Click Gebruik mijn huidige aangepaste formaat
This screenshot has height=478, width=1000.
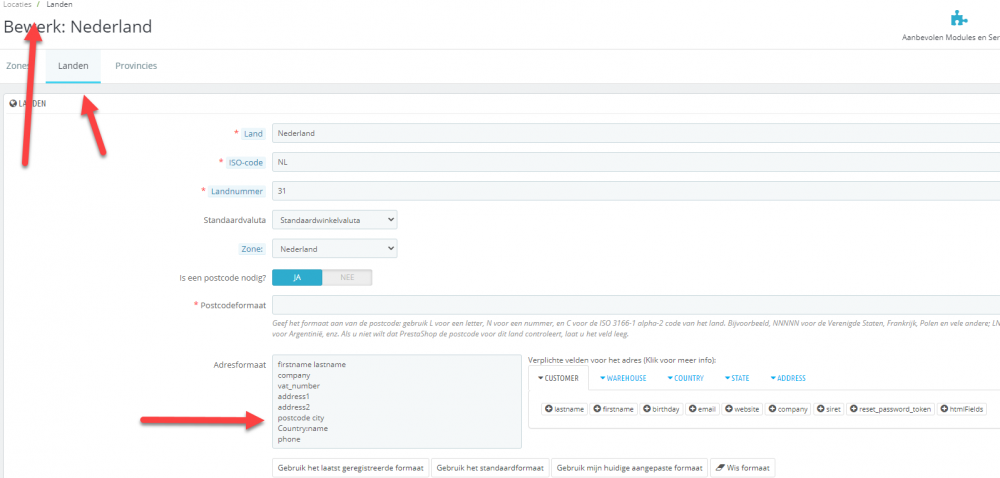coord(629,468)
